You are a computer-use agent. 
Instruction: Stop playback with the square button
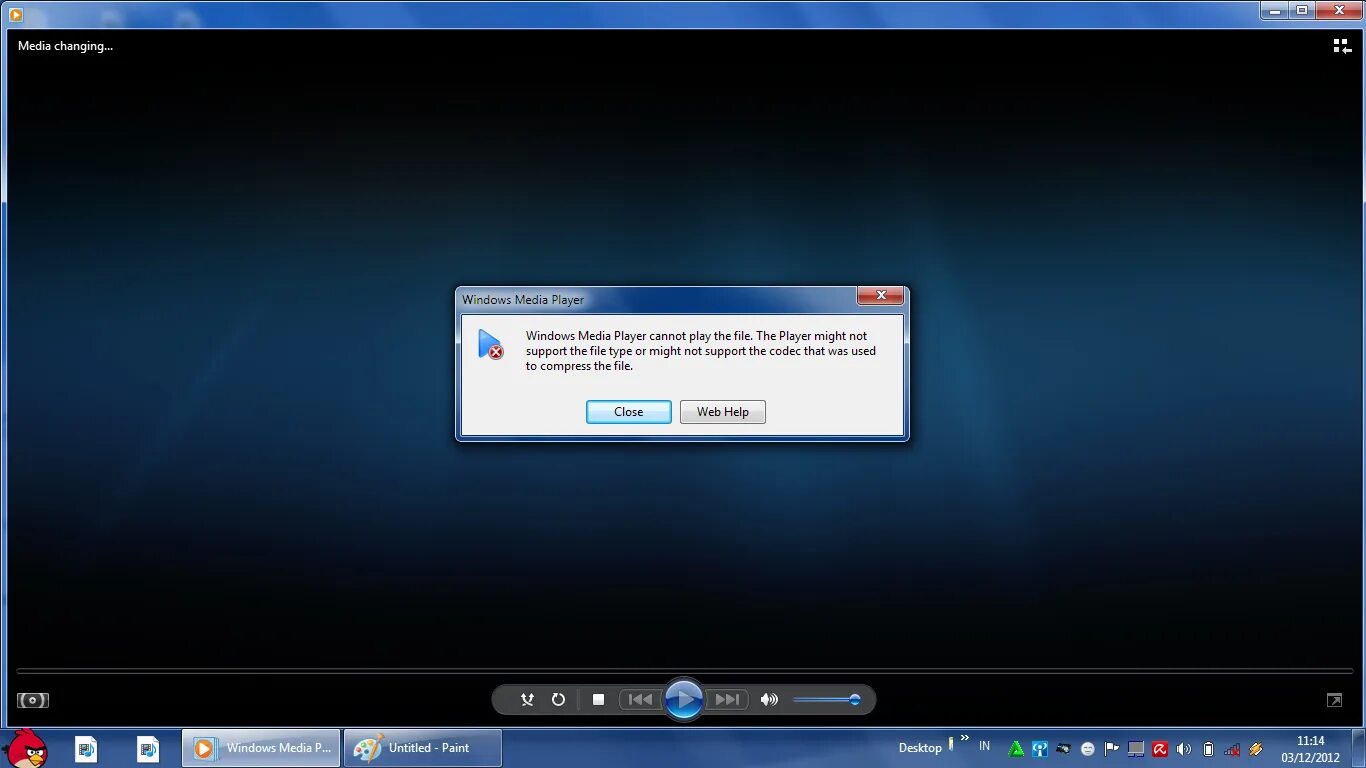pos(598,700)
